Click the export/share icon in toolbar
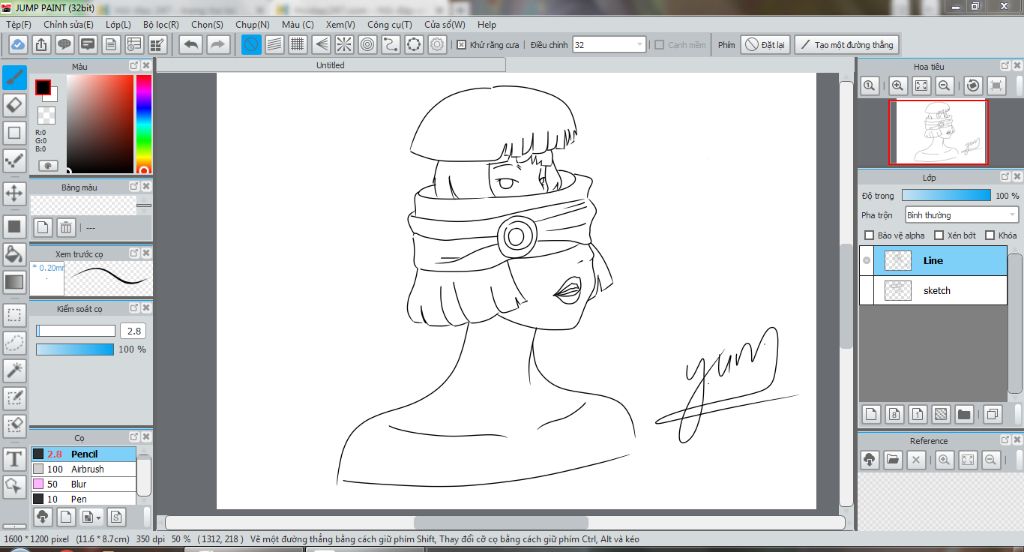Viewport: 1024px width, 552px height. coord(41,44)
